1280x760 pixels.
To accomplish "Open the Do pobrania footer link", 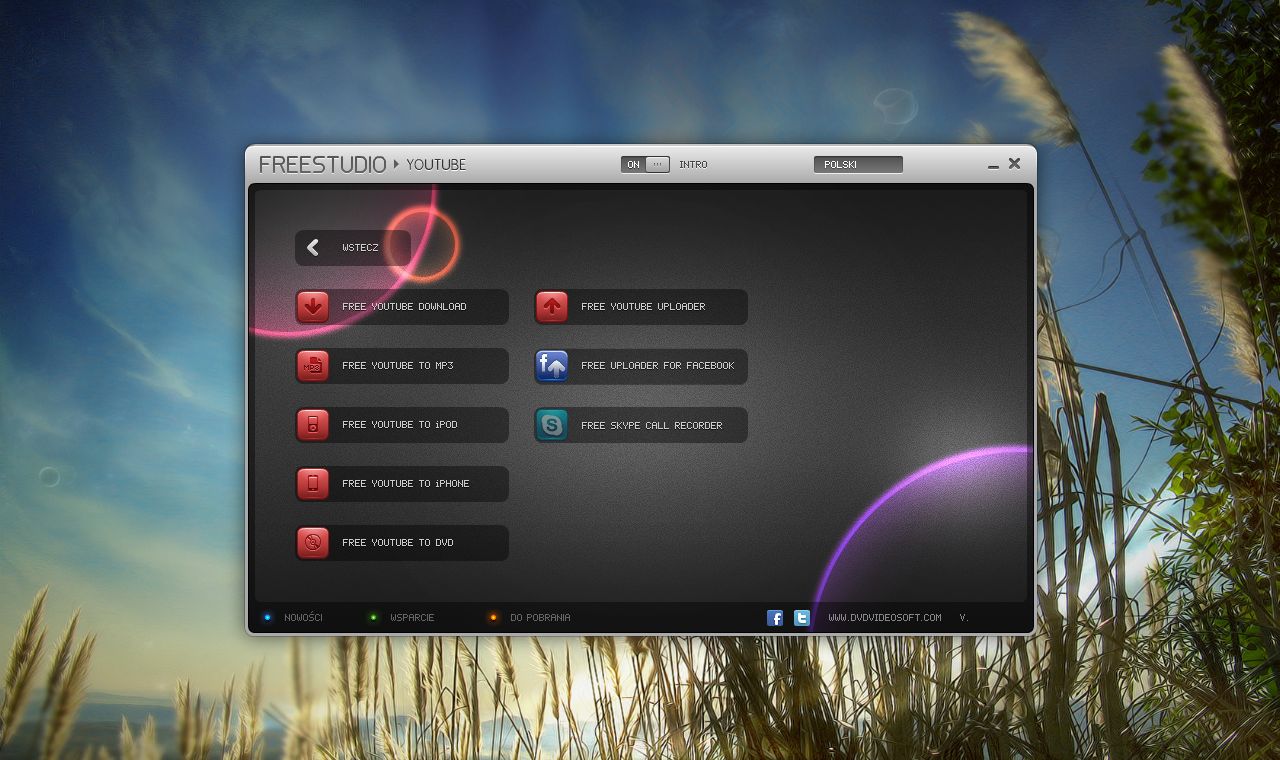I will click(540, 618).
